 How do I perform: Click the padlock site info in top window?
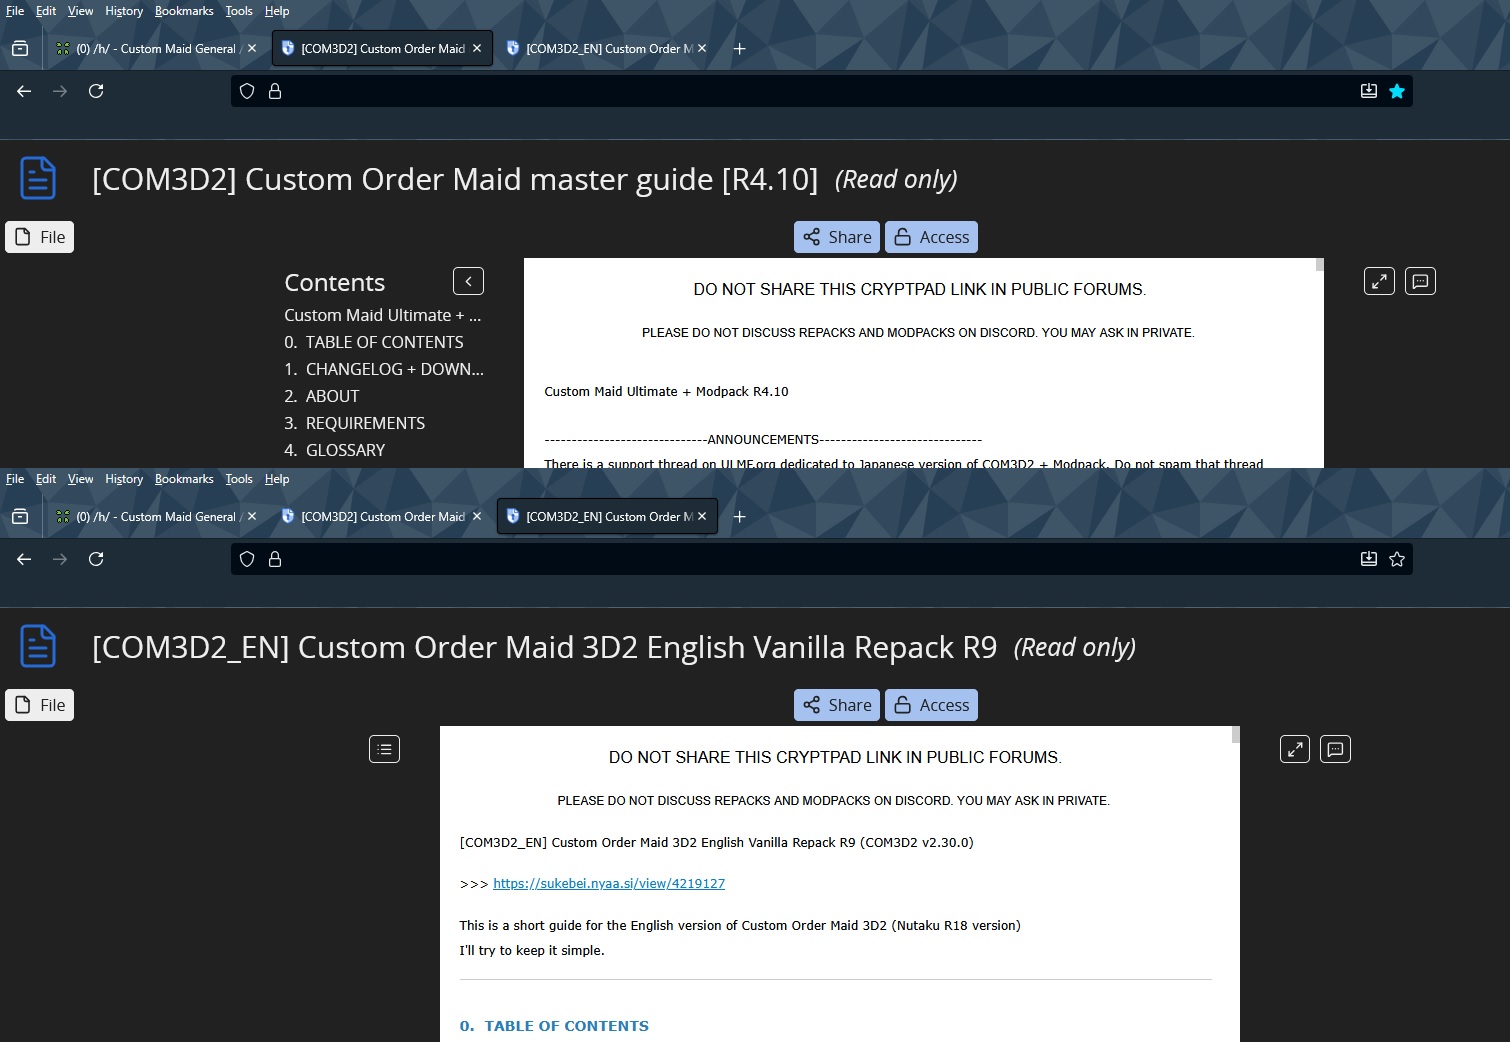click(x=275, y=91)
